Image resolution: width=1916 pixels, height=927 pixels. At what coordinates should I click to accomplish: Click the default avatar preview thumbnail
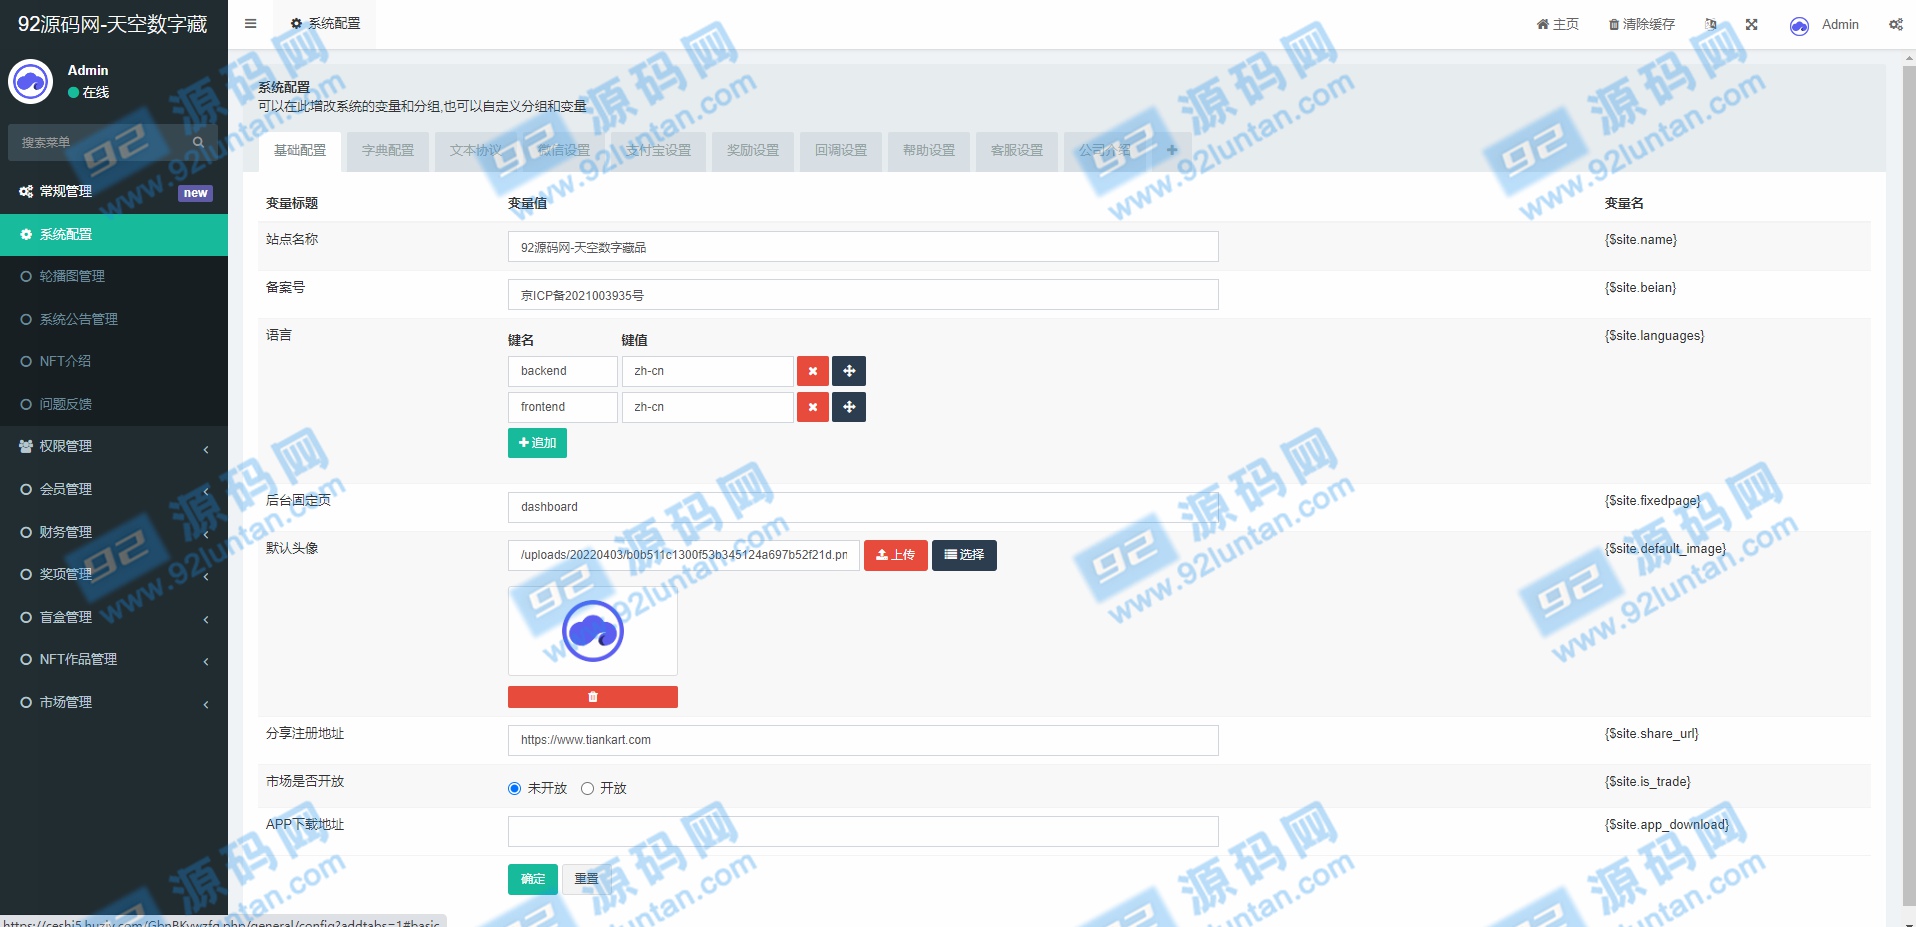coord(593,631)
